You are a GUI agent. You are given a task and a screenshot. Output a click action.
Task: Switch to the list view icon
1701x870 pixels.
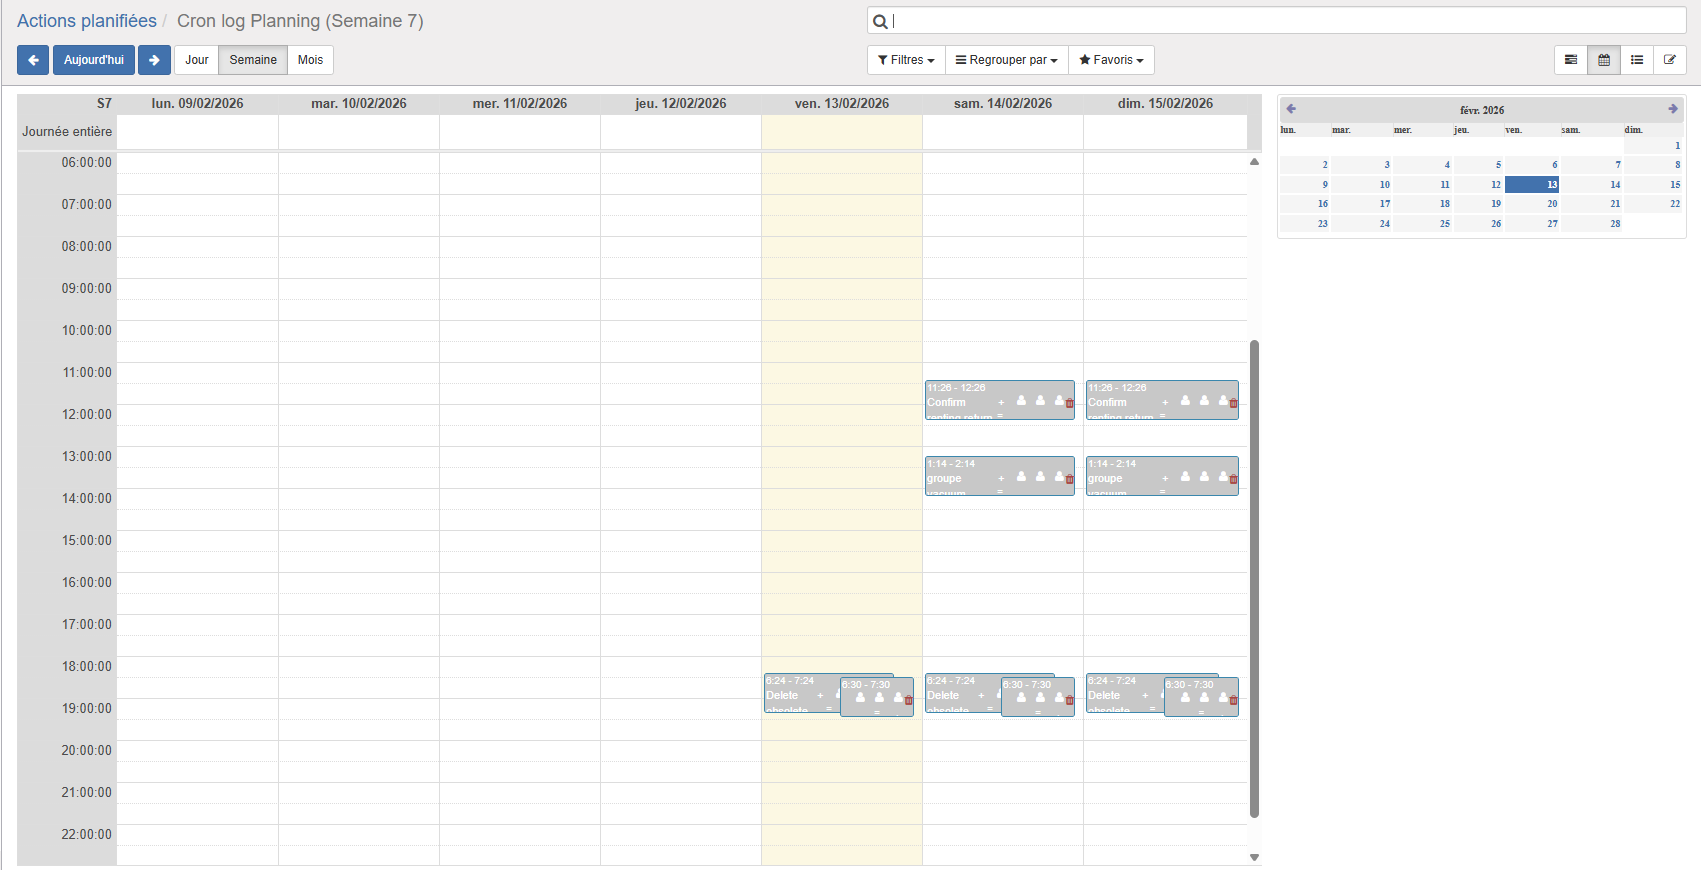pos(1637,60)
